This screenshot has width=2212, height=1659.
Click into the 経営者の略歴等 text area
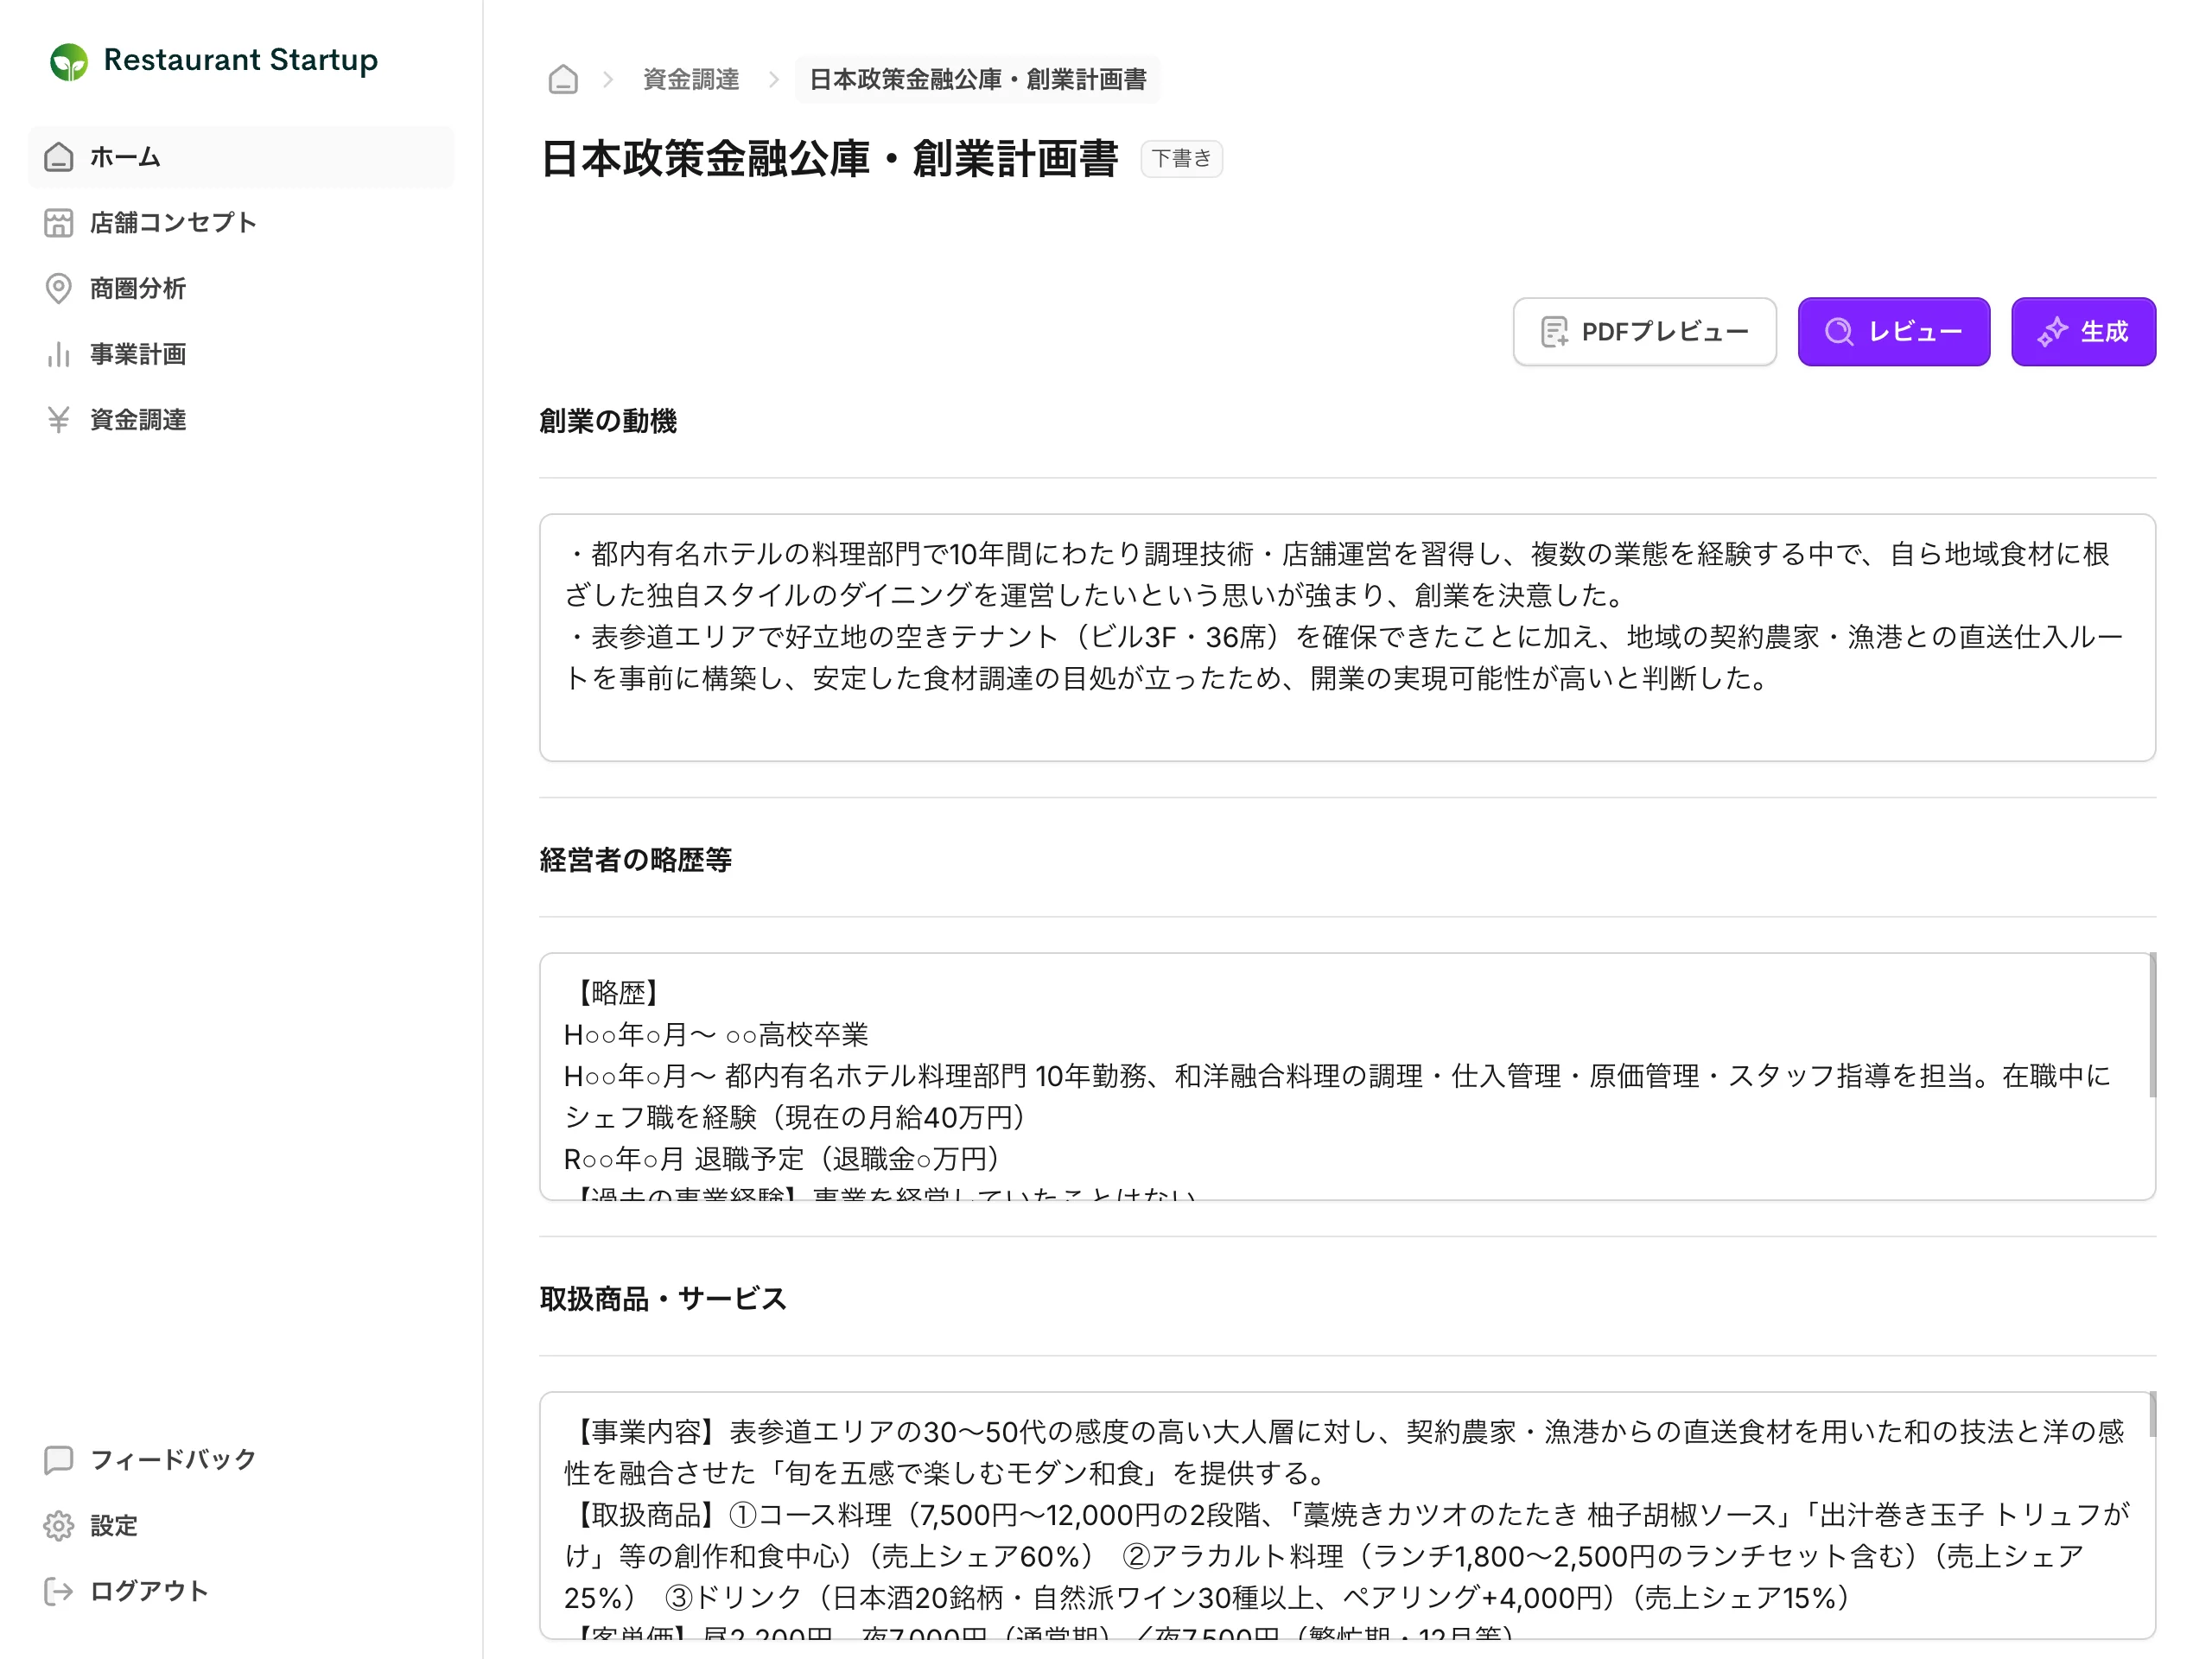[x=1347, y=1077]
